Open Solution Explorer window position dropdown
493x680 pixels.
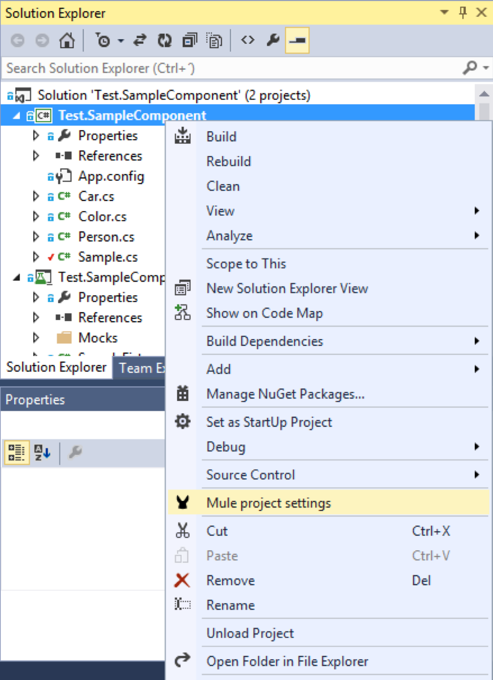click(444, 13)
